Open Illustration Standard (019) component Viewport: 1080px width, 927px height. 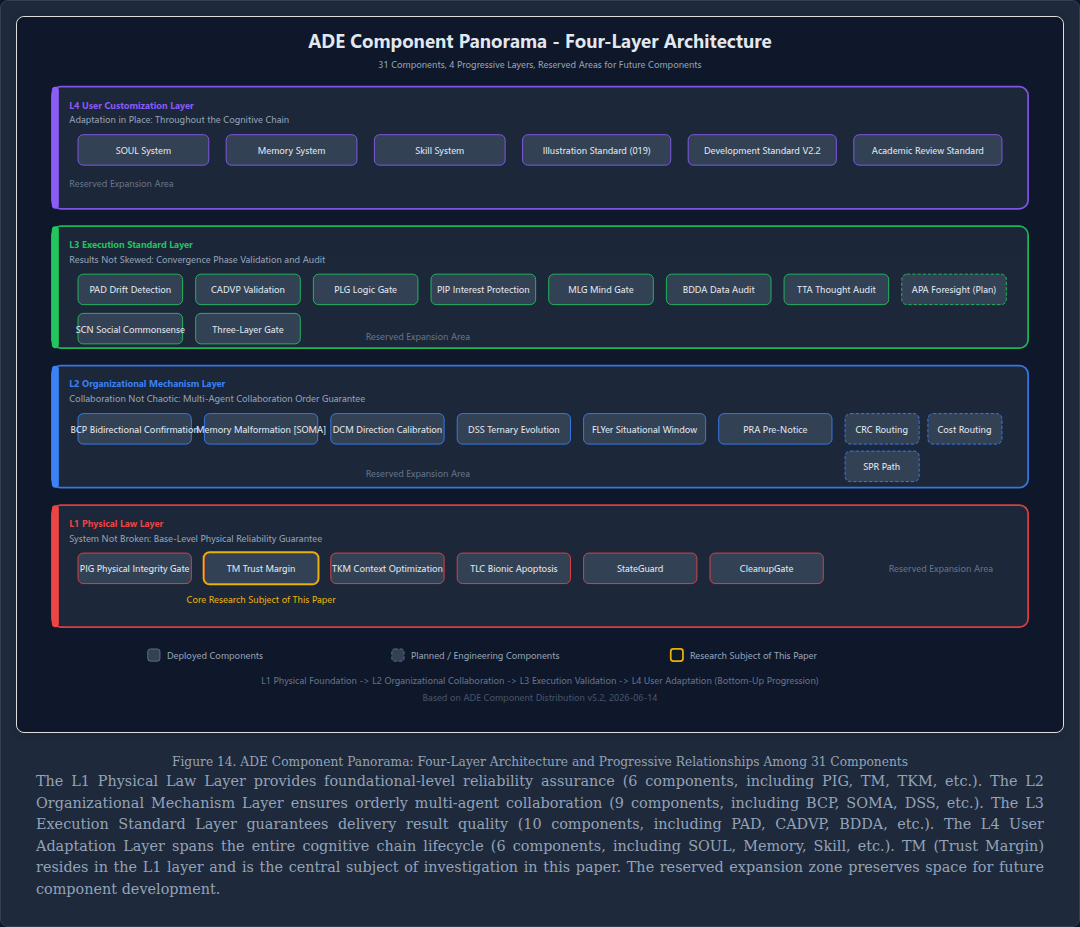pyautogui.click(x=596, y=150)
